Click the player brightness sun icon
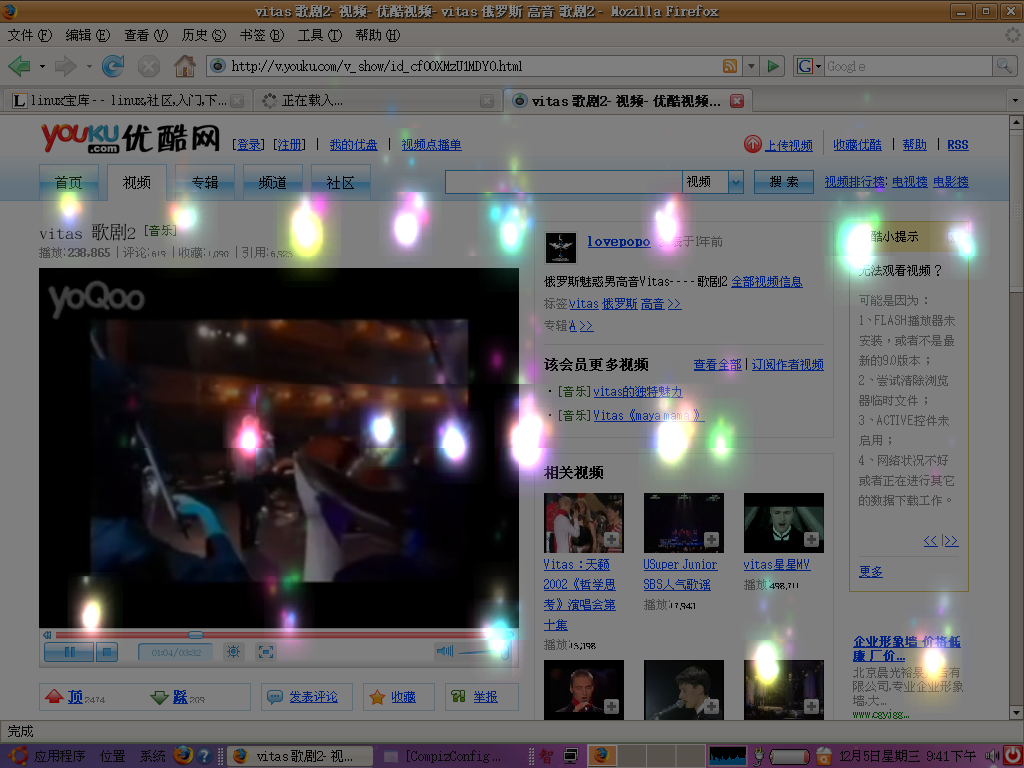The image size is (1024, 768). tap(233, 652)
